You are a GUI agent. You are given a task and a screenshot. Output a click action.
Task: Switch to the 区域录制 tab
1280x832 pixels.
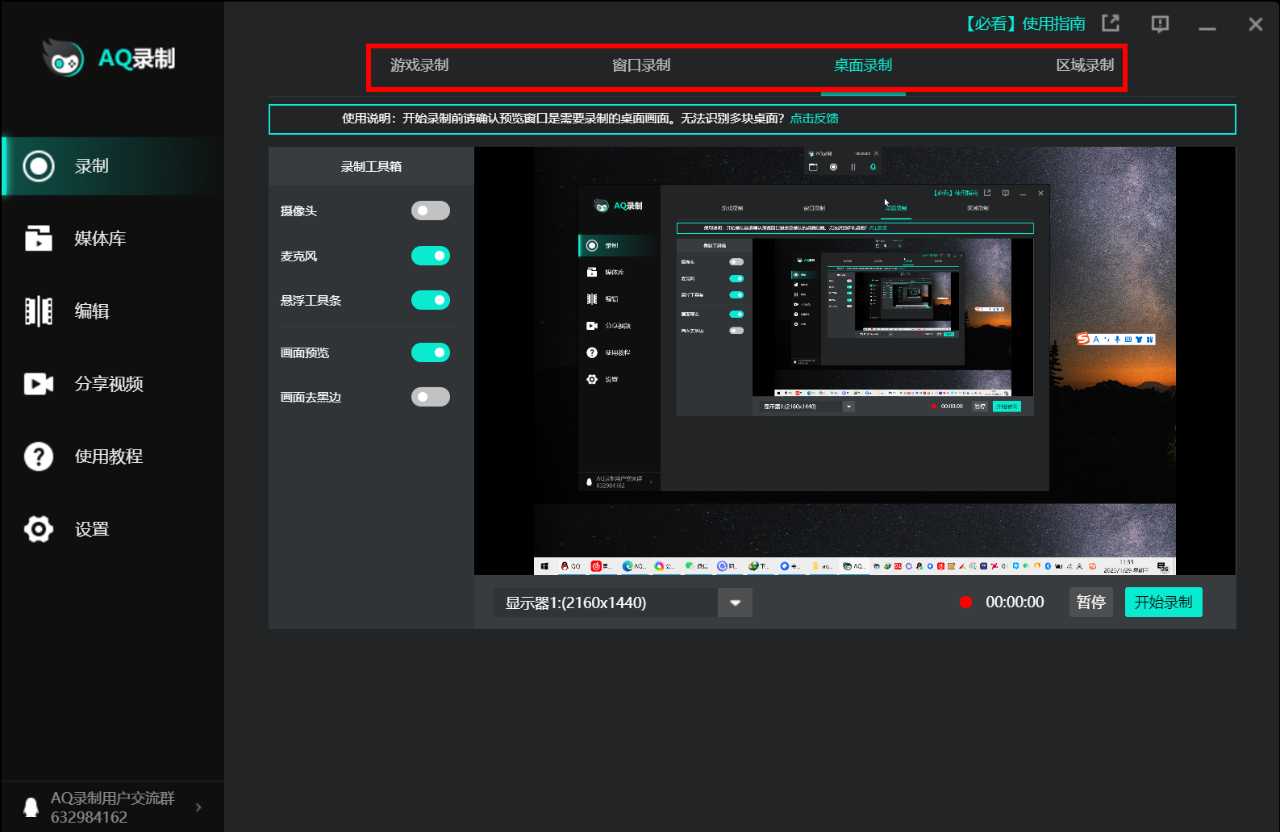[x=1084, y=66]
